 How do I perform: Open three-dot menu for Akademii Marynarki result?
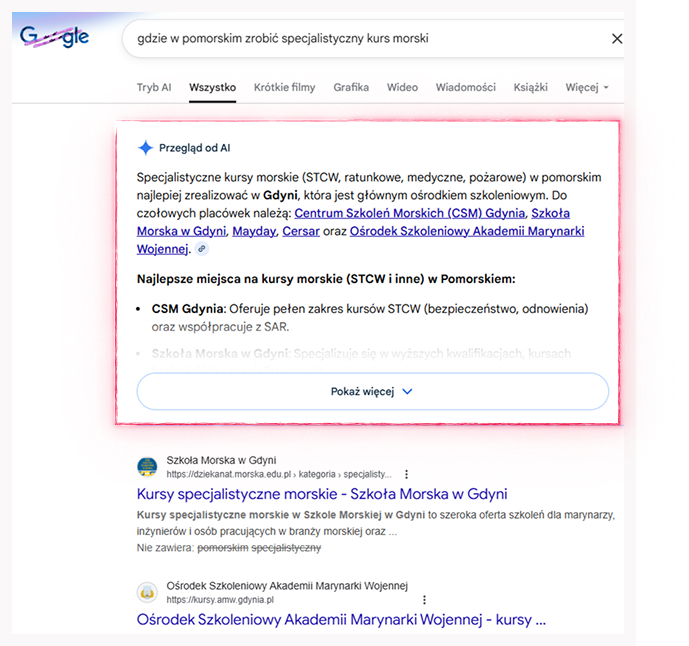[424, 600]
